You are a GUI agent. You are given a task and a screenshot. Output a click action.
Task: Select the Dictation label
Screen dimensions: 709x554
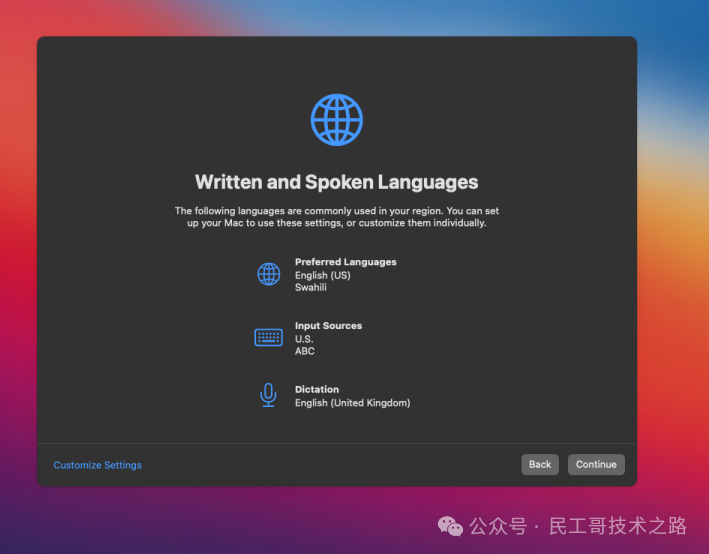click(317, 389)
